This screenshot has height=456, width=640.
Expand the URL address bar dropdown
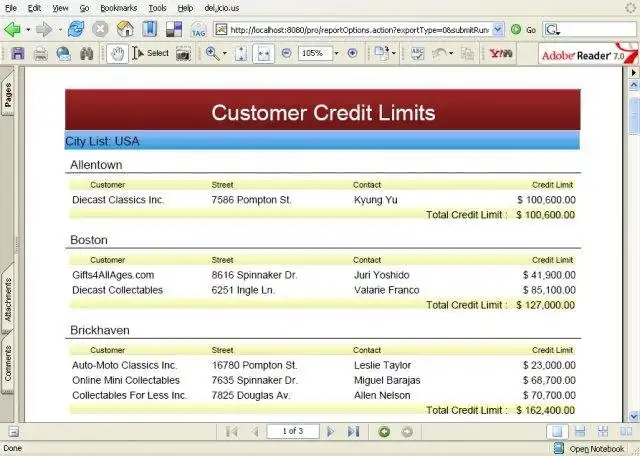(498, 29)
